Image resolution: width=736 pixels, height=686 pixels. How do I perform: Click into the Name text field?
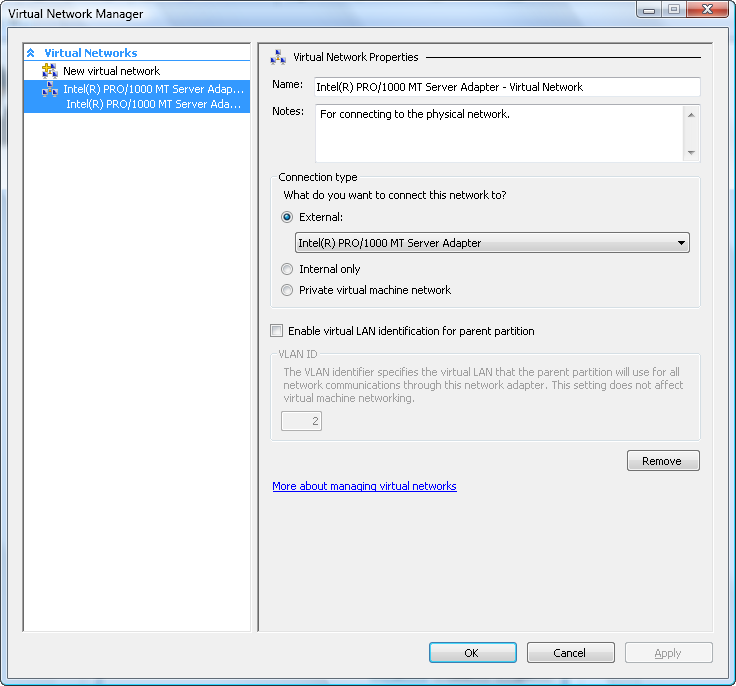[507, 87]
